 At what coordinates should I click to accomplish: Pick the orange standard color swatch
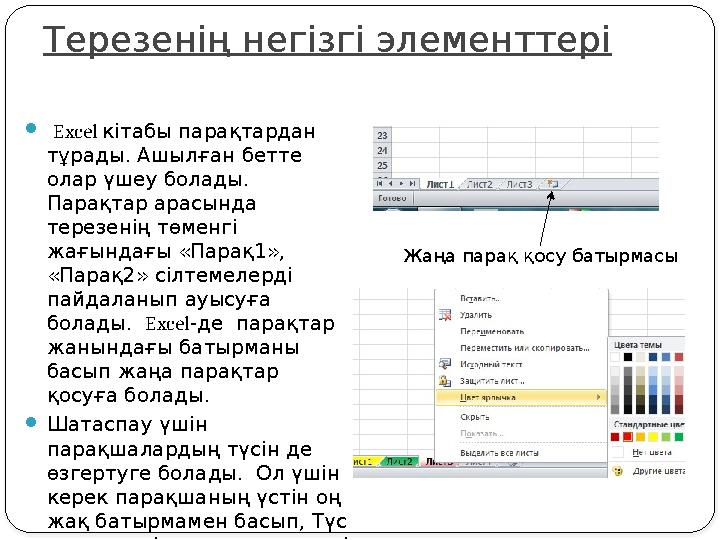click(640, 437)
